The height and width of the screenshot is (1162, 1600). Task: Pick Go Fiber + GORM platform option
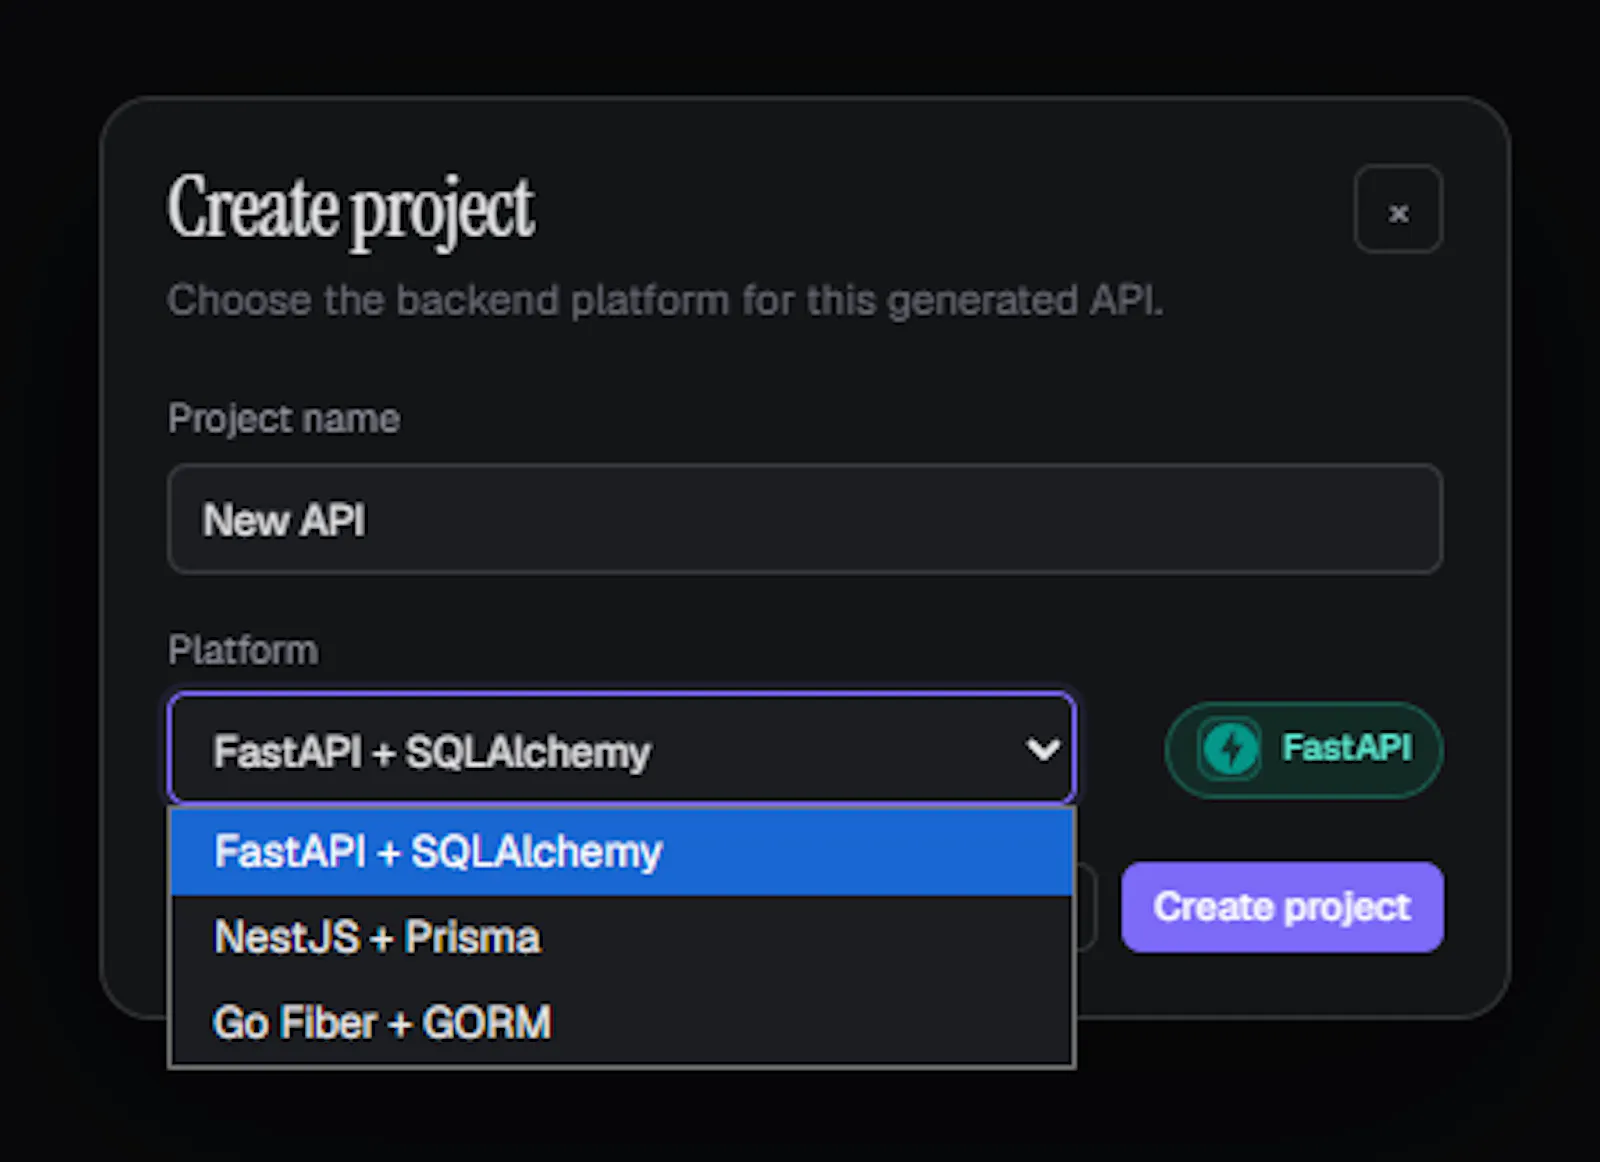pos(622,1023)
